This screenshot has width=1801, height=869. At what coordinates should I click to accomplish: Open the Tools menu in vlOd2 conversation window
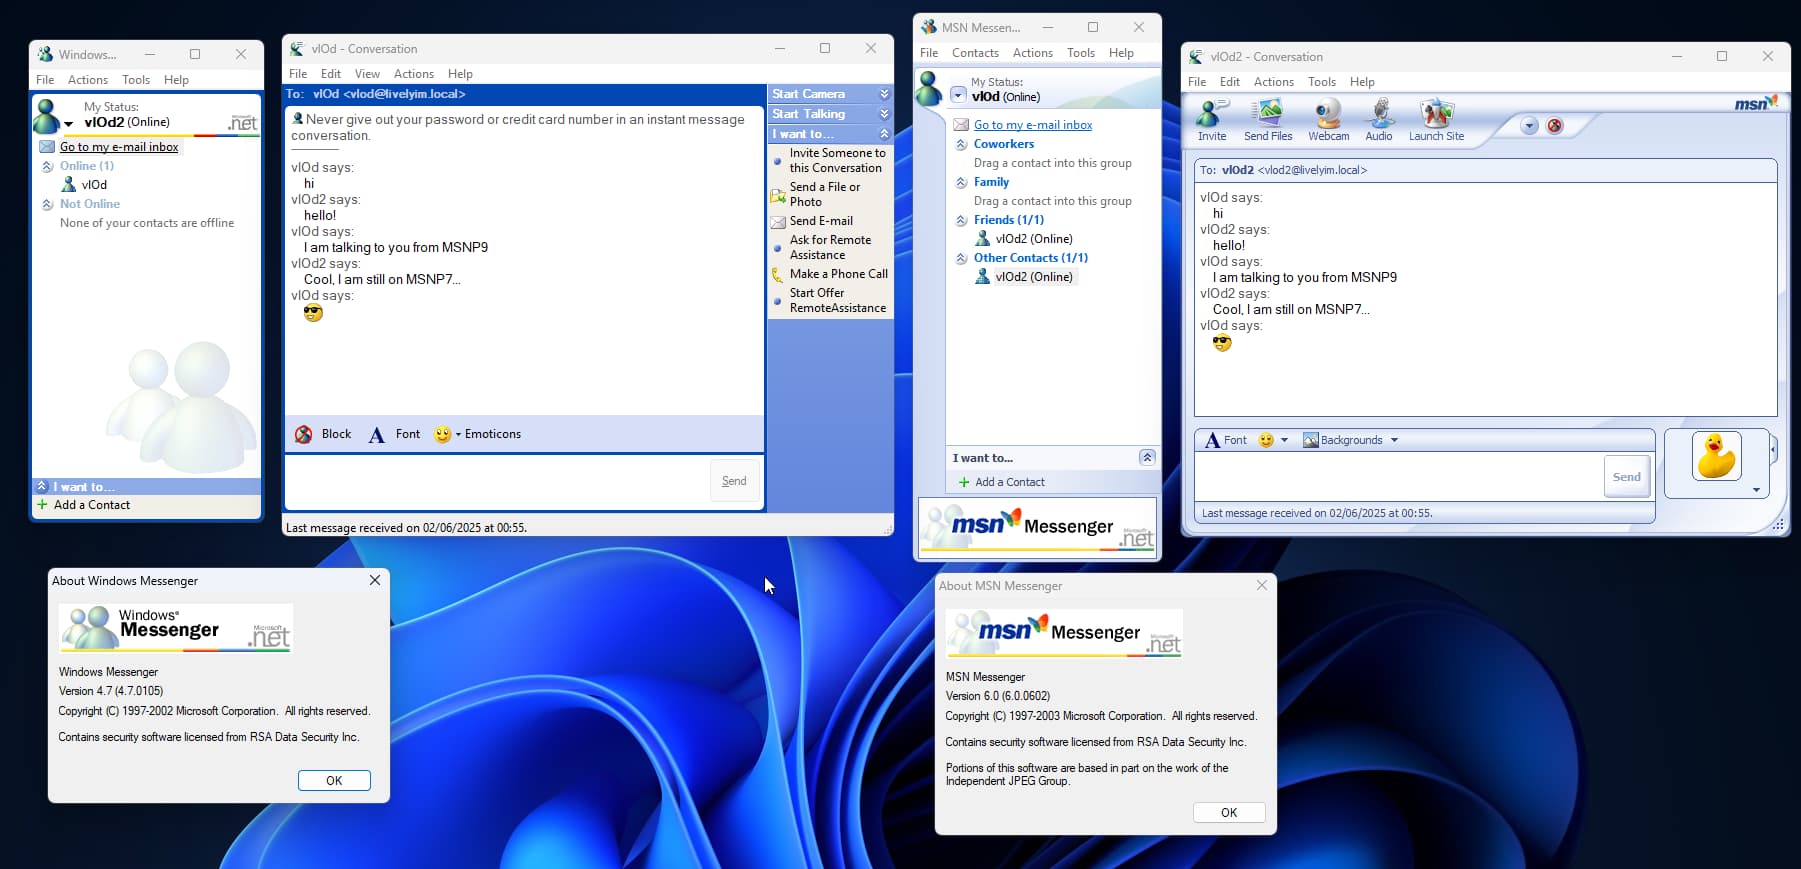(x=1321, y=82)
